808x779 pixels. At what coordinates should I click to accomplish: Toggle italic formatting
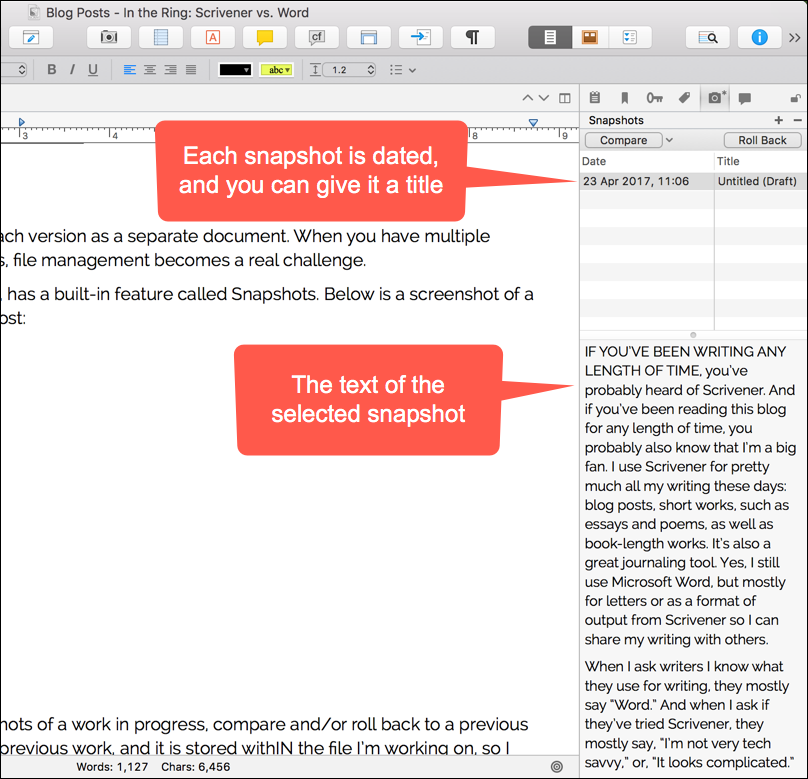coord(72,70)
